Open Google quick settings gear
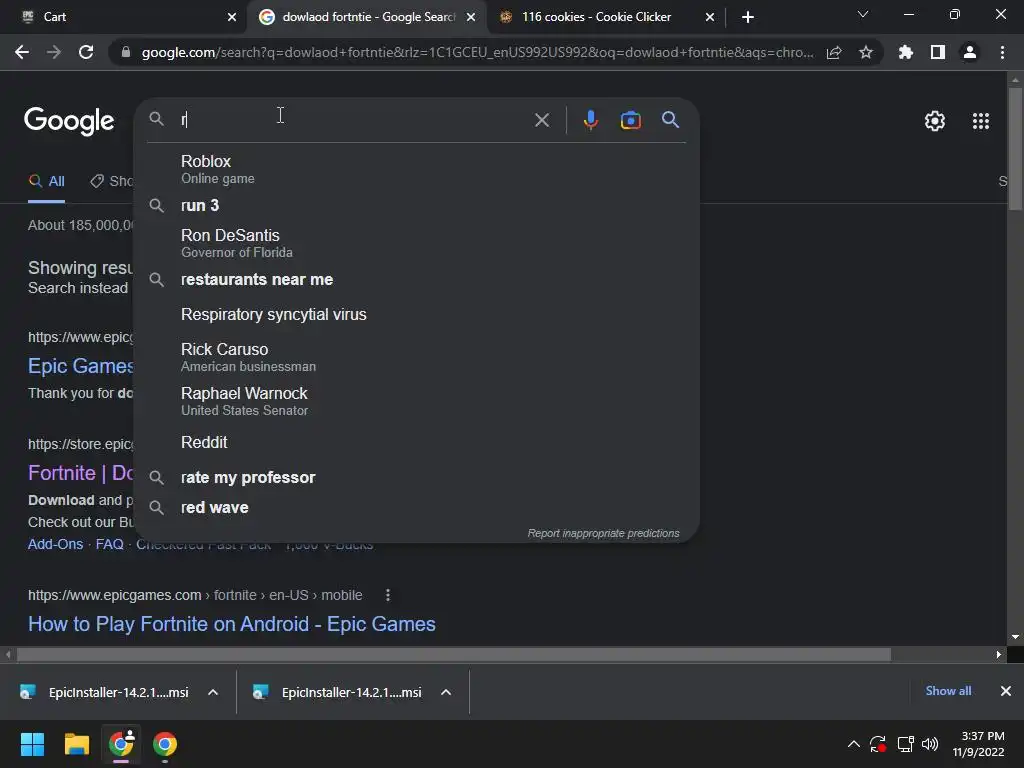 935,121
